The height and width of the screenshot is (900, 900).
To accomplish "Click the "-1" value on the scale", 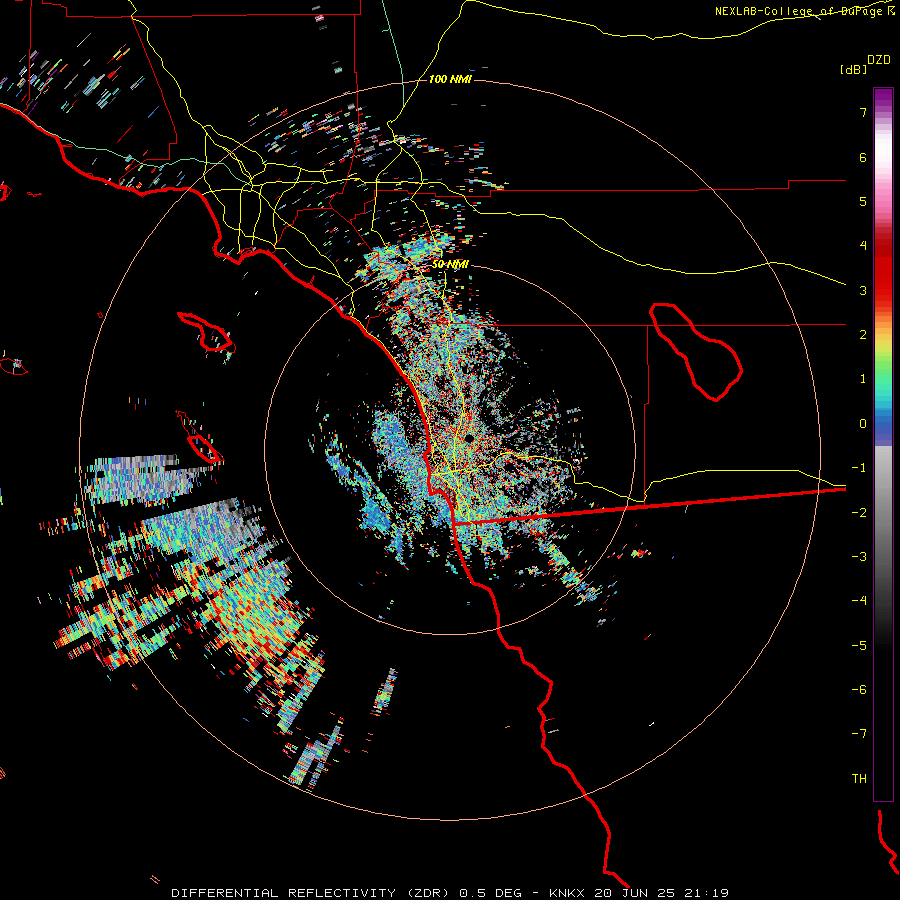I will 859,468.
